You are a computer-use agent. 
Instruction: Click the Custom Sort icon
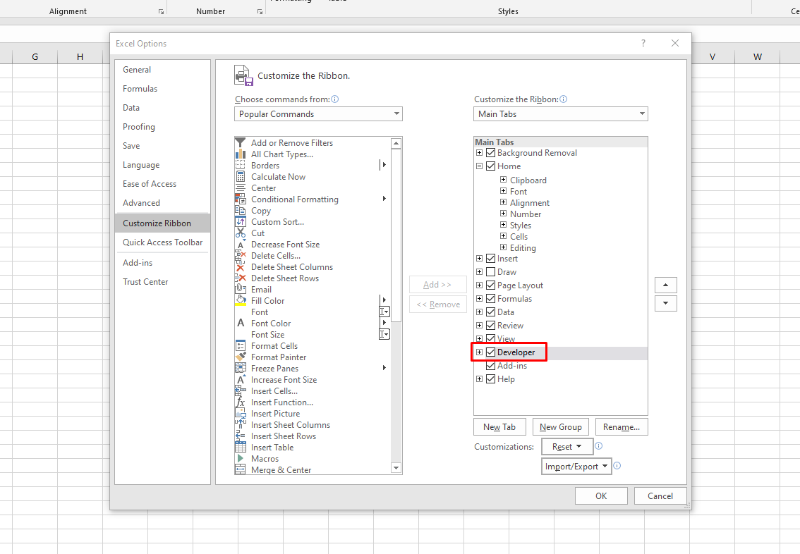point(240,221)
